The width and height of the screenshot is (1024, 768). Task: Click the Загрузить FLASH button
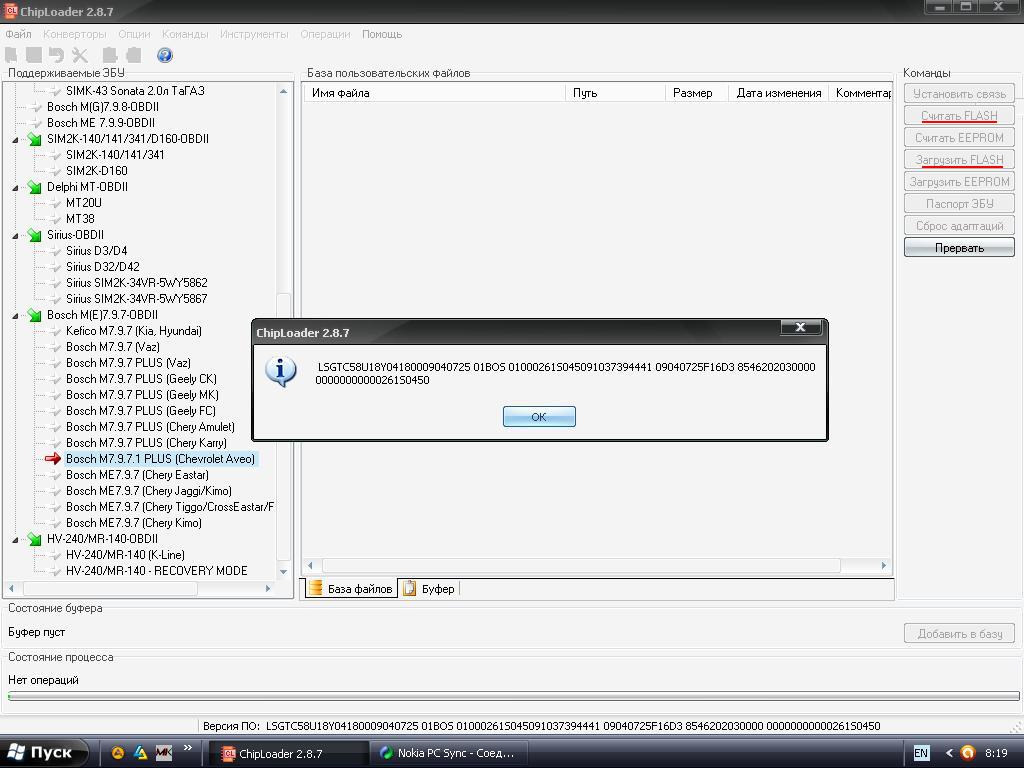(959, 159)
